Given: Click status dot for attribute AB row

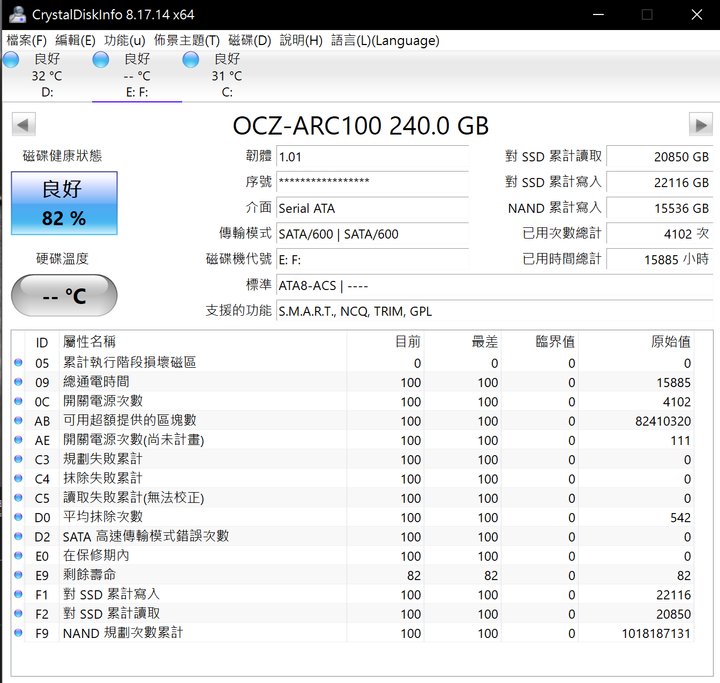Looking at the screenshot, I should pos(18,420).
